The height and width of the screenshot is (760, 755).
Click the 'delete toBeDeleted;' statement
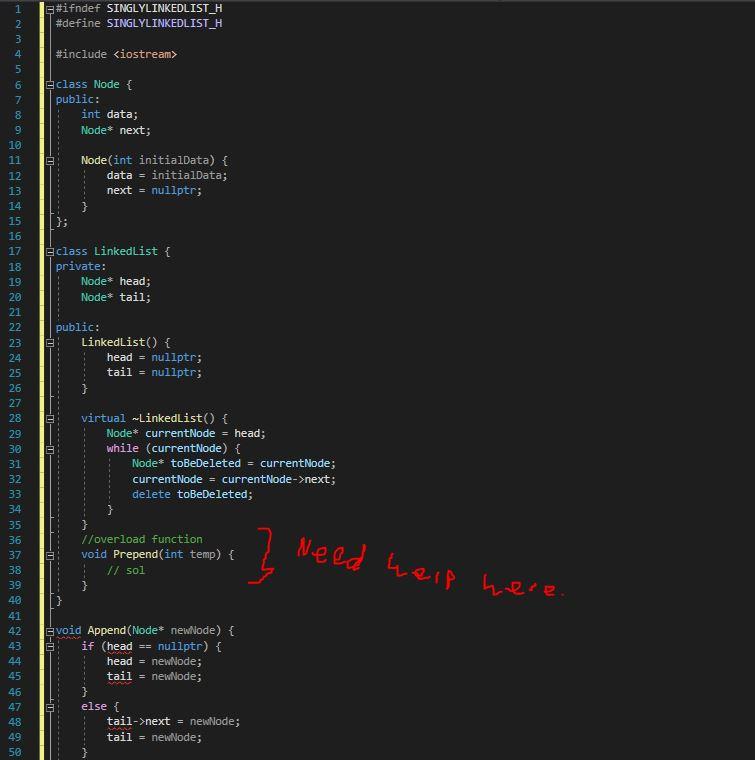point(192,494)
